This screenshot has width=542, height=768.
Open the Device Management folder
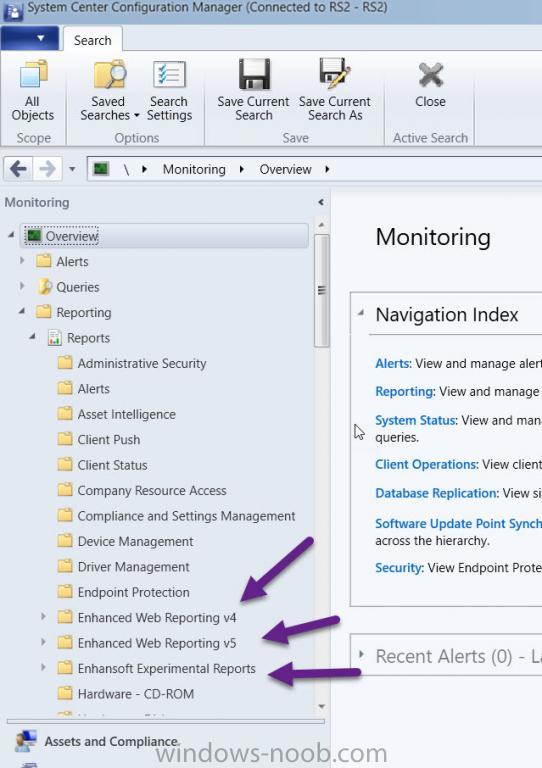coord(125,541)
